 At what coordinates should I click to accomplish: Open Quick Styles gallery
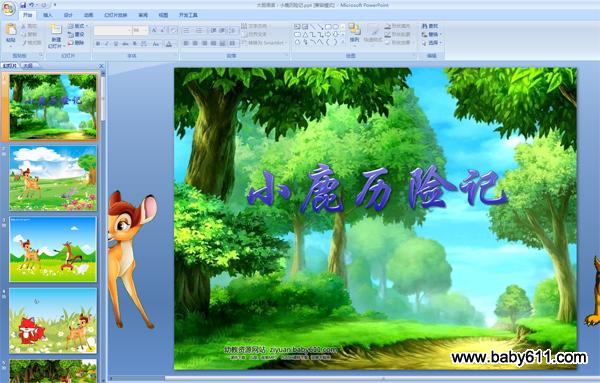click(373, 33)
